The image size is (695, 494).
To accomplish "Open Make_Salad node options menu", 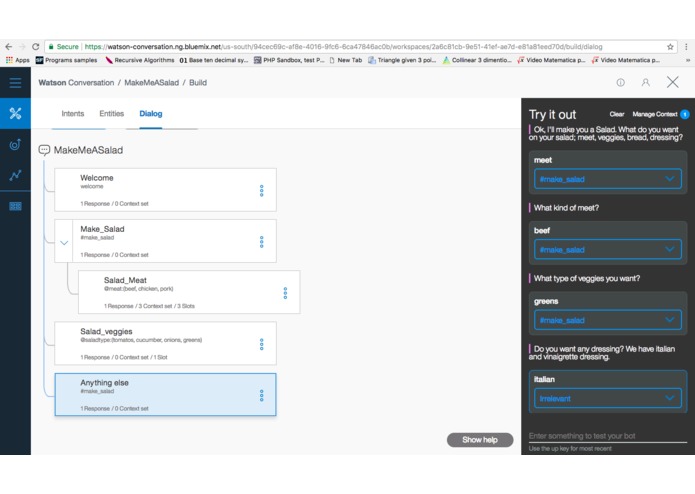I will pyautogui.click(x=262, y=241).
